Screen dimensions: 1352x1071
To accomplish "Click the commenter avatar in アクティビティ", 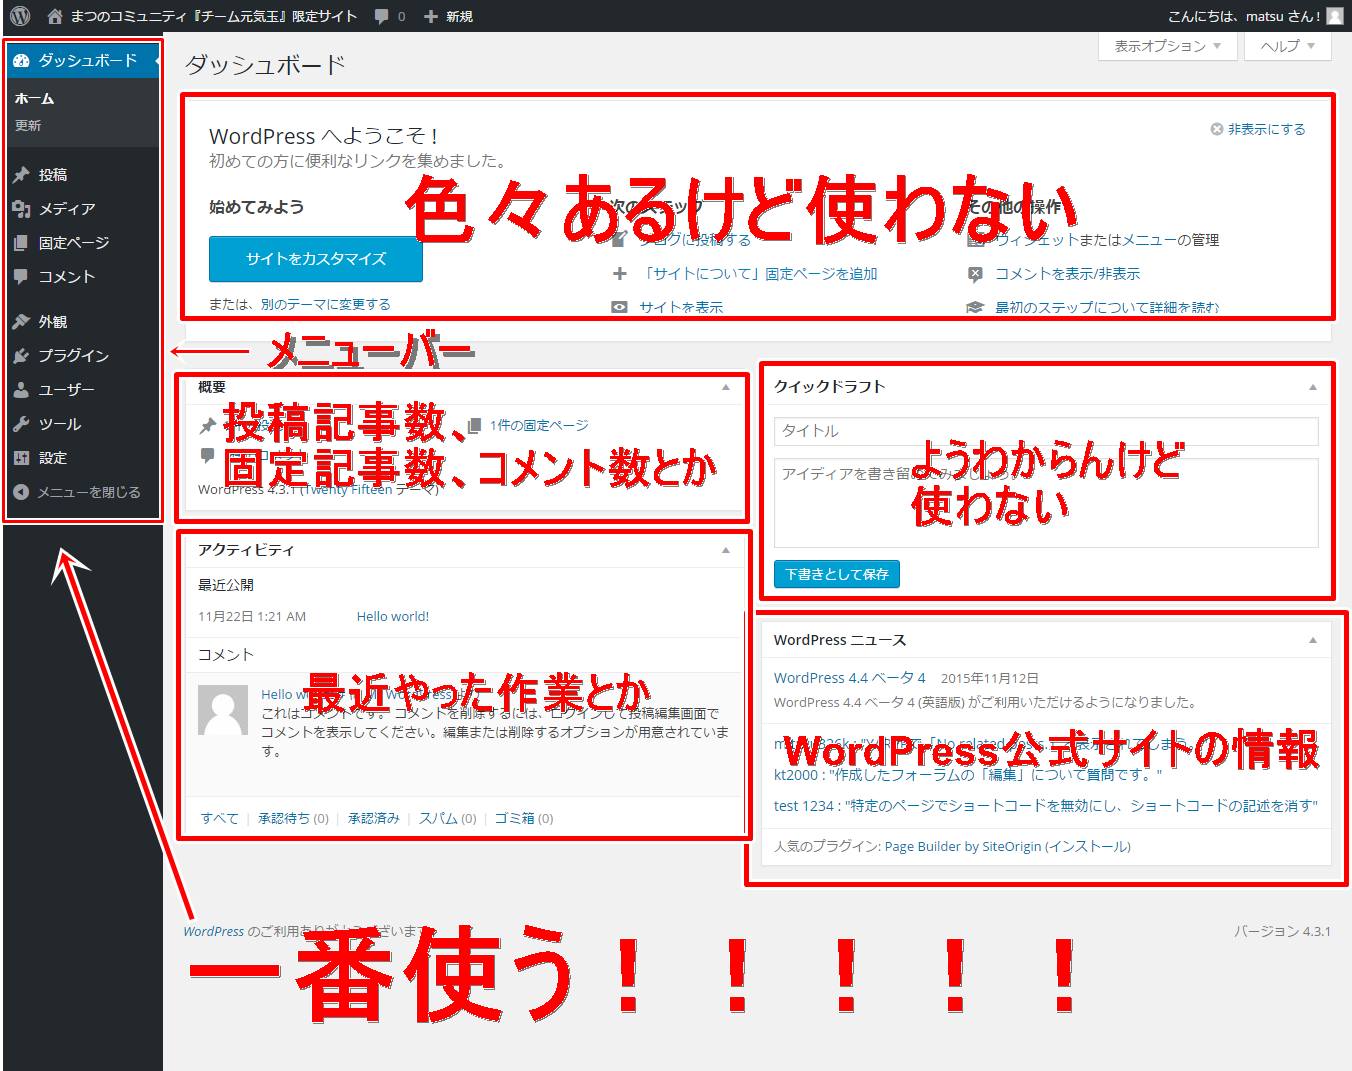I will pos(223,710).
